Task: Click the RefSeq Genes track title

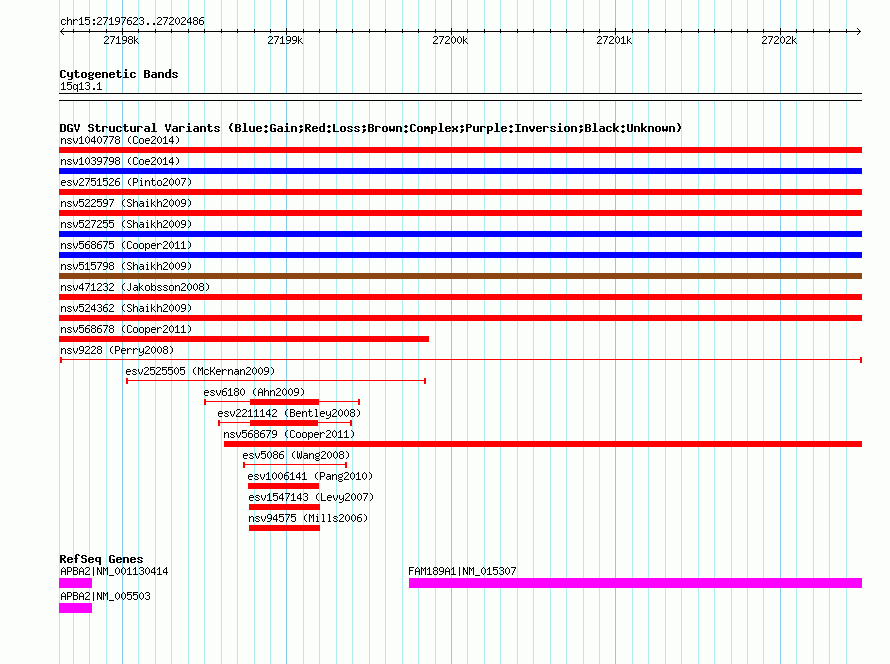Action: click(101, 559)
